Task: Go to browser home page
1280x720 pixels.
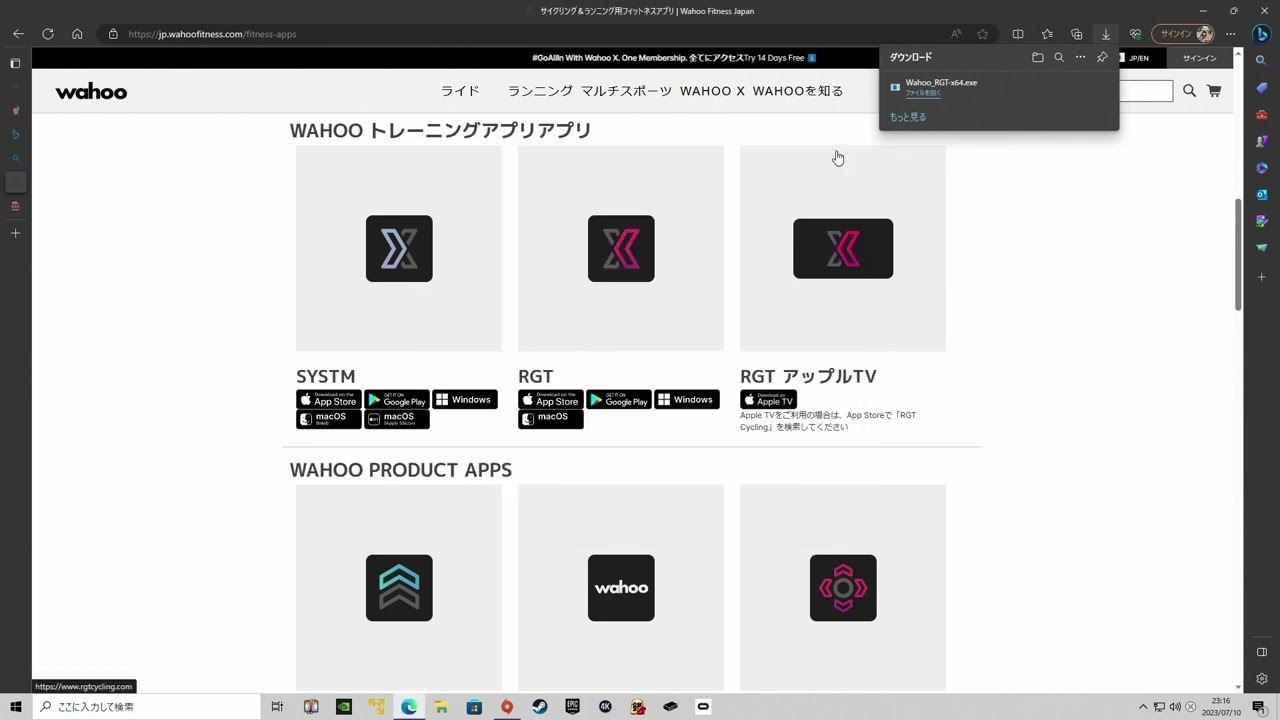Action: point(77,34)
